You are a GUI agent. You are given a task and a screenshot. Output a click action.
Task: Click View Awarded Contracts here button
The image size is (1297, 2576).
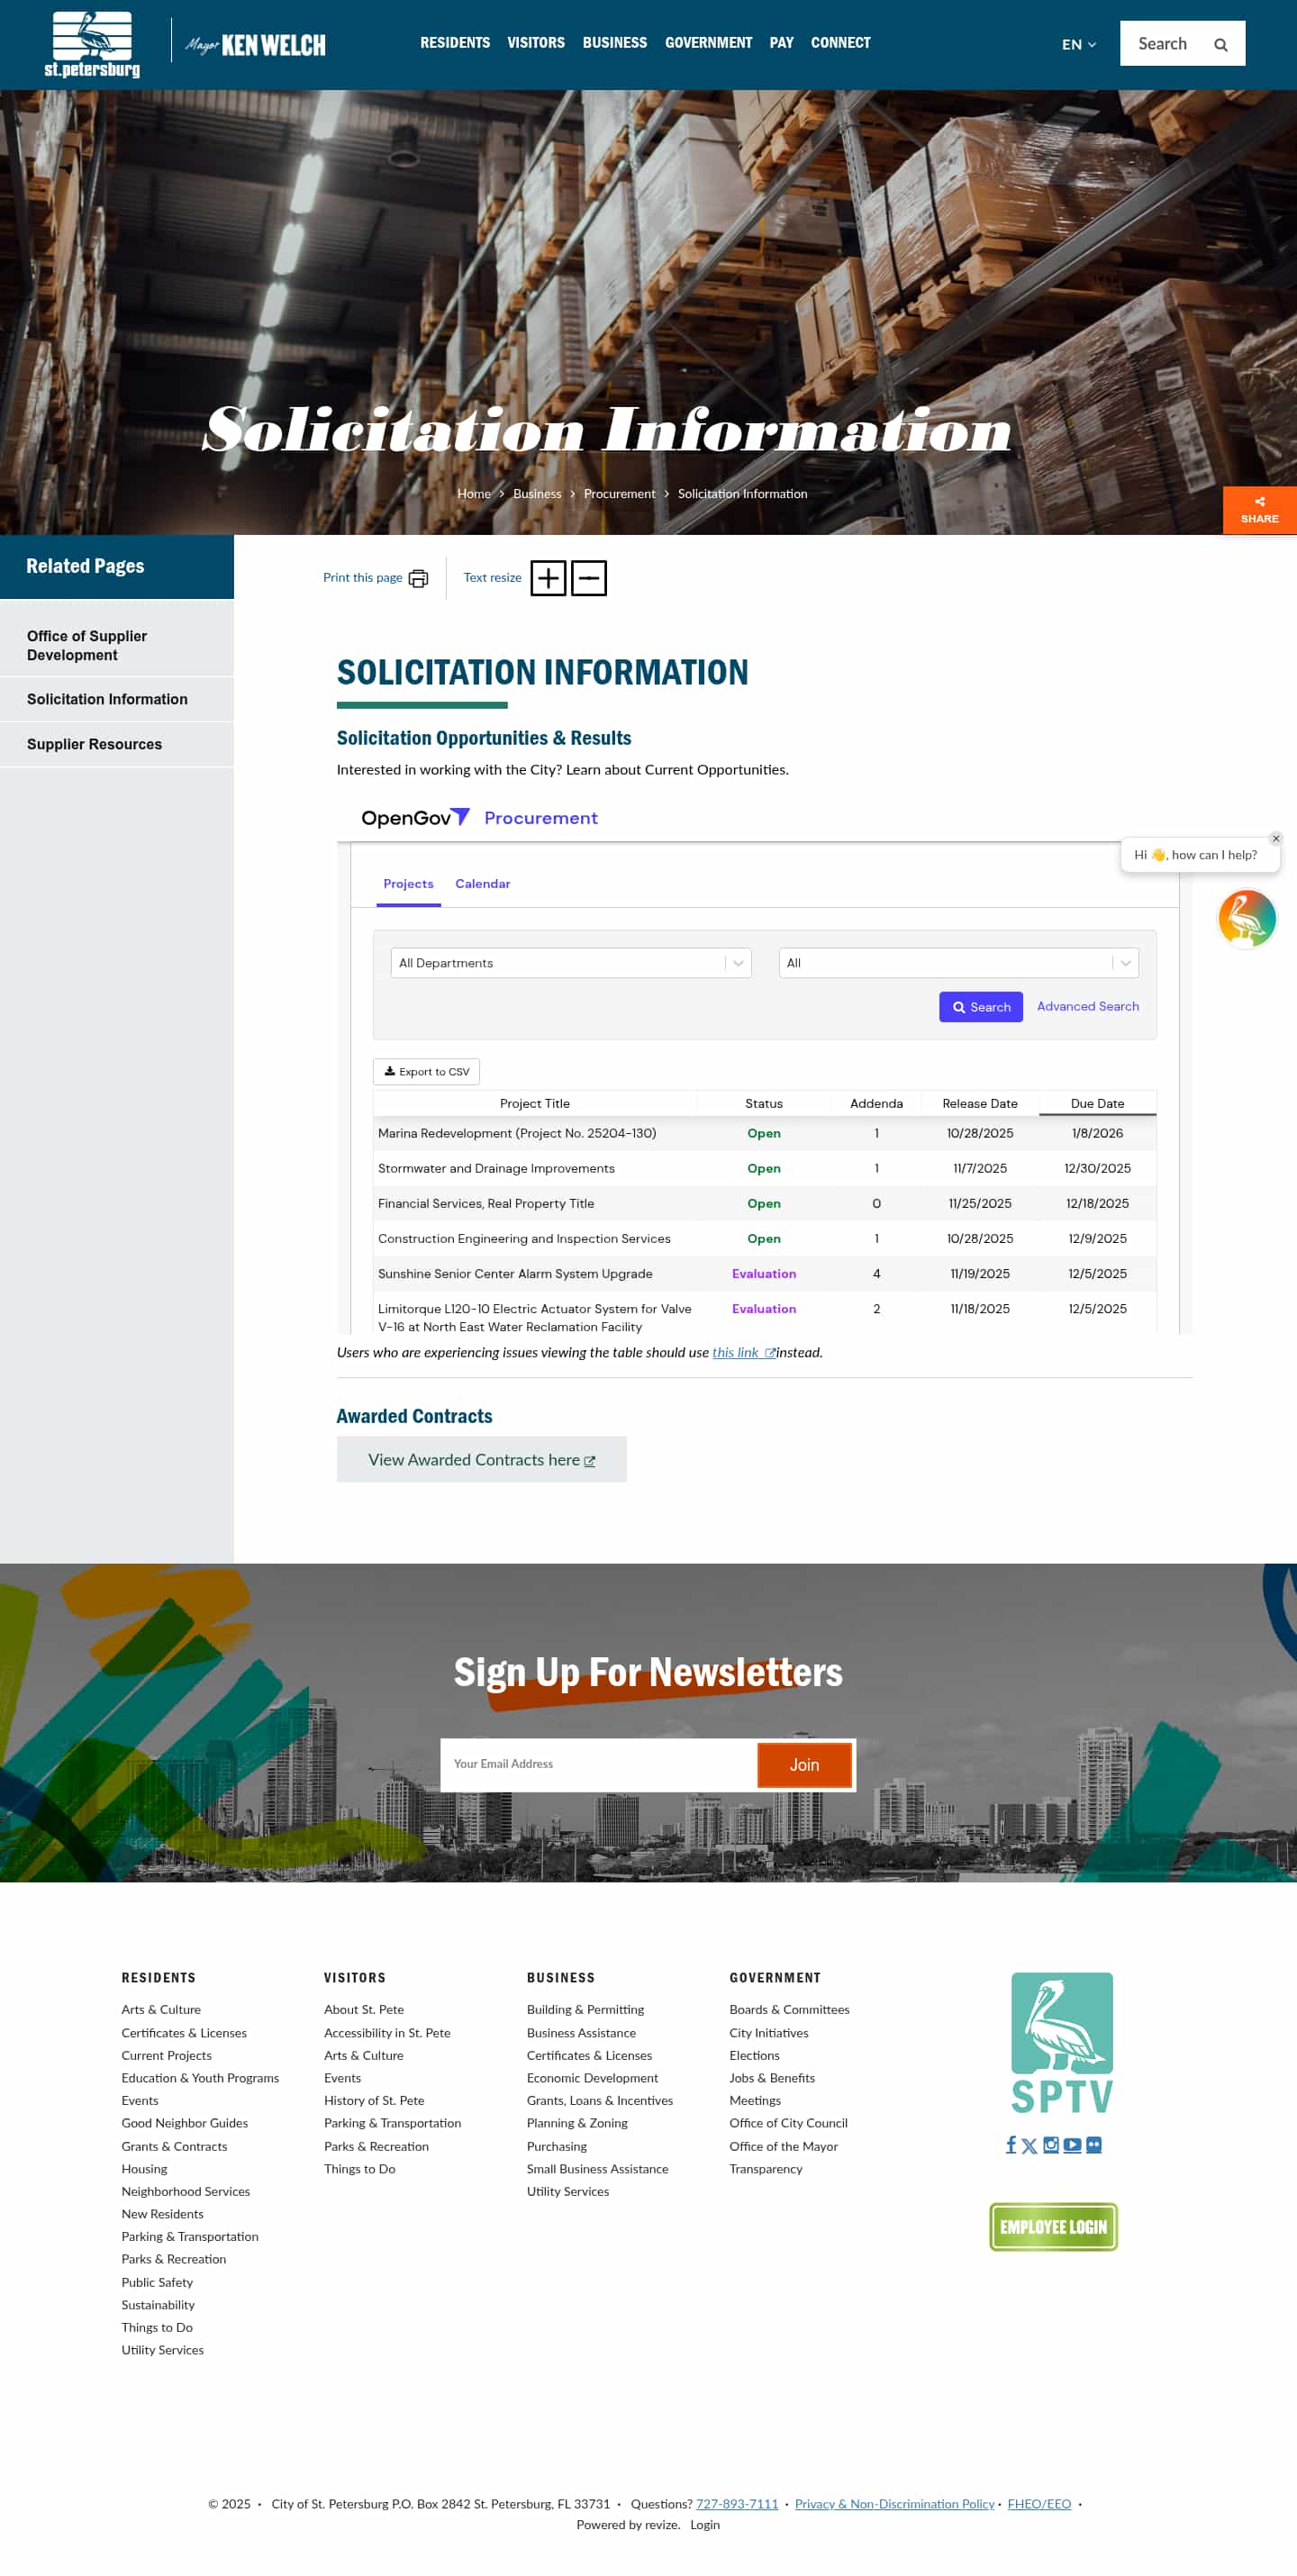pos(481,1460)
